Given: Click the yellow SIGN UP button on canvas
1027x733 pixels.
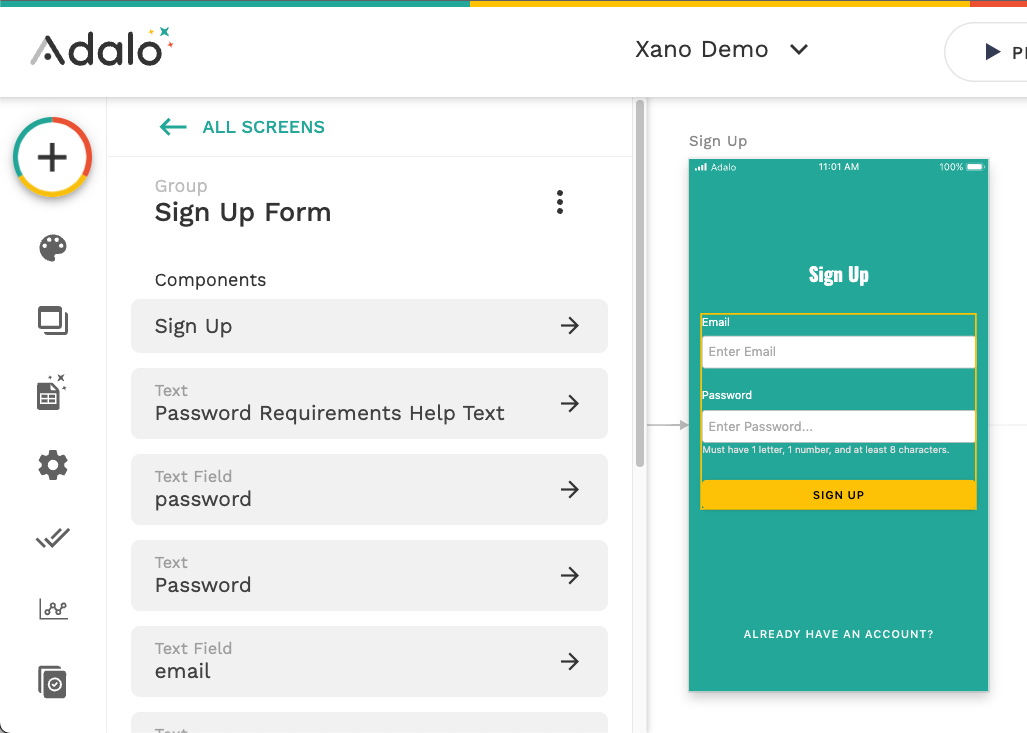Looking at the screenshot, I should click(838, 495).
